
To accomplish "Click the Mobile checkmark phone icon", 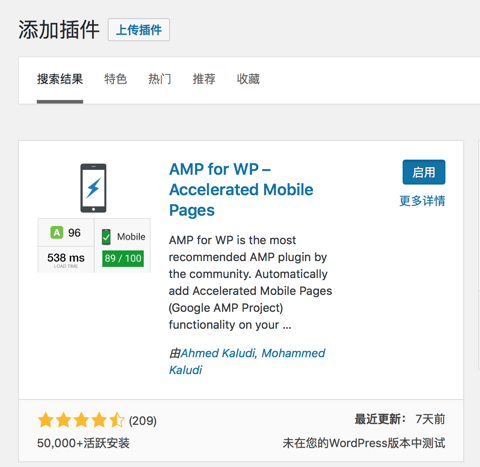I will click(106, 237).
